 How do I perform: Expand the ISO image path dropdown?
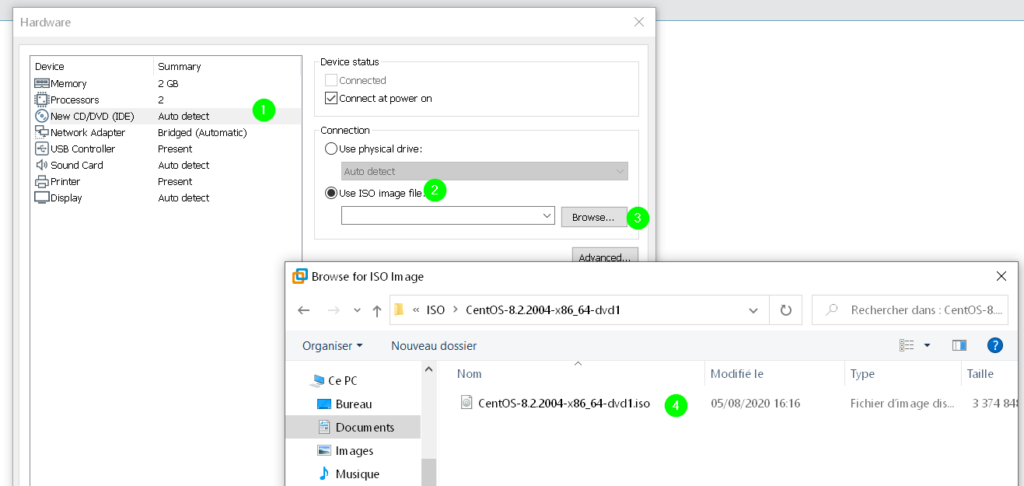[546, 216]
